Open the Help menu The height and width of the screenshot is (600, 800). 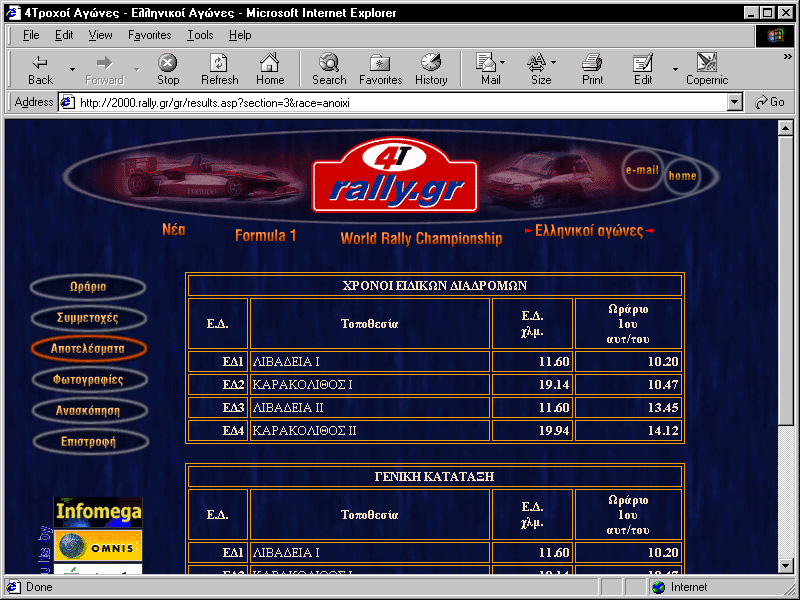[240, 35]
